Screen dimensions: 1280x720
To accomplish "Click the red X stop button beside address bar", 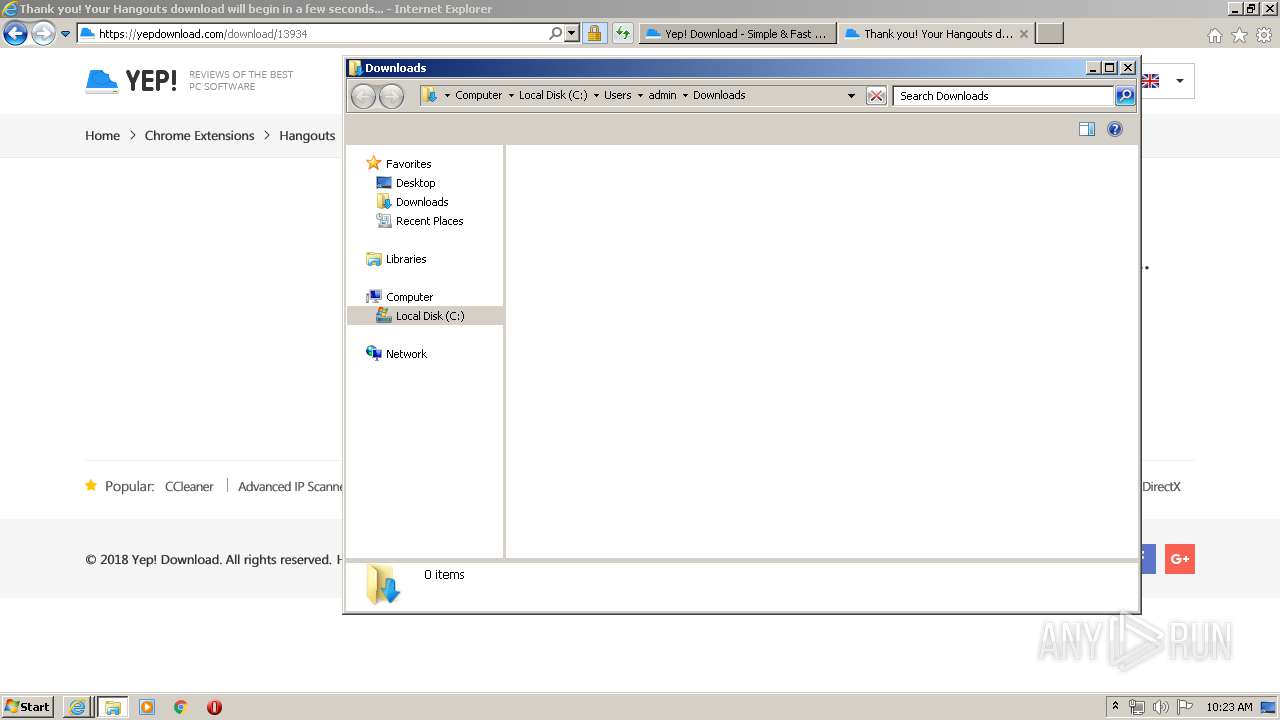I will coord(876,96).
